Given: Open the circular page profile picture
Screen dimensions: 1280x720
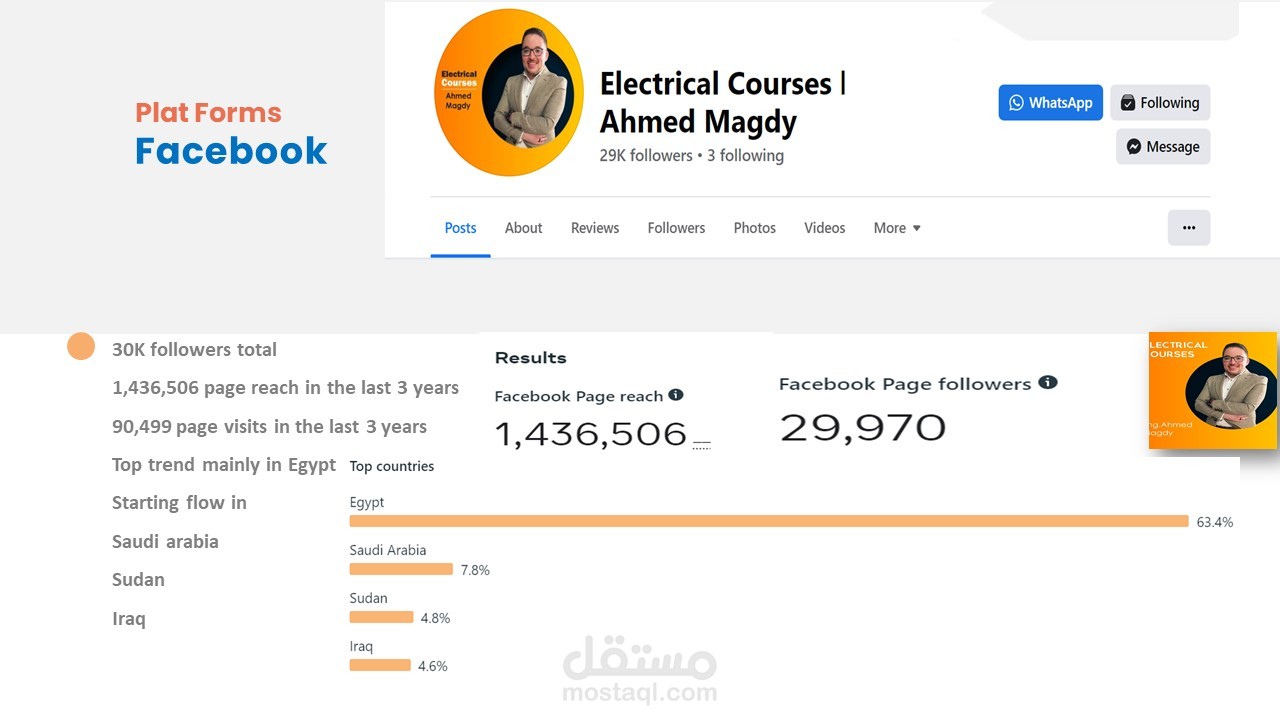Looking at the screenshot, I should tap(509, 92).
